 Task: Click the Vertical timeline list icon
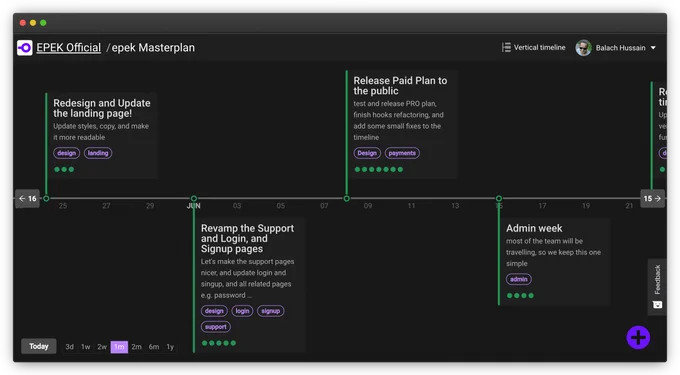click(506, 47)
